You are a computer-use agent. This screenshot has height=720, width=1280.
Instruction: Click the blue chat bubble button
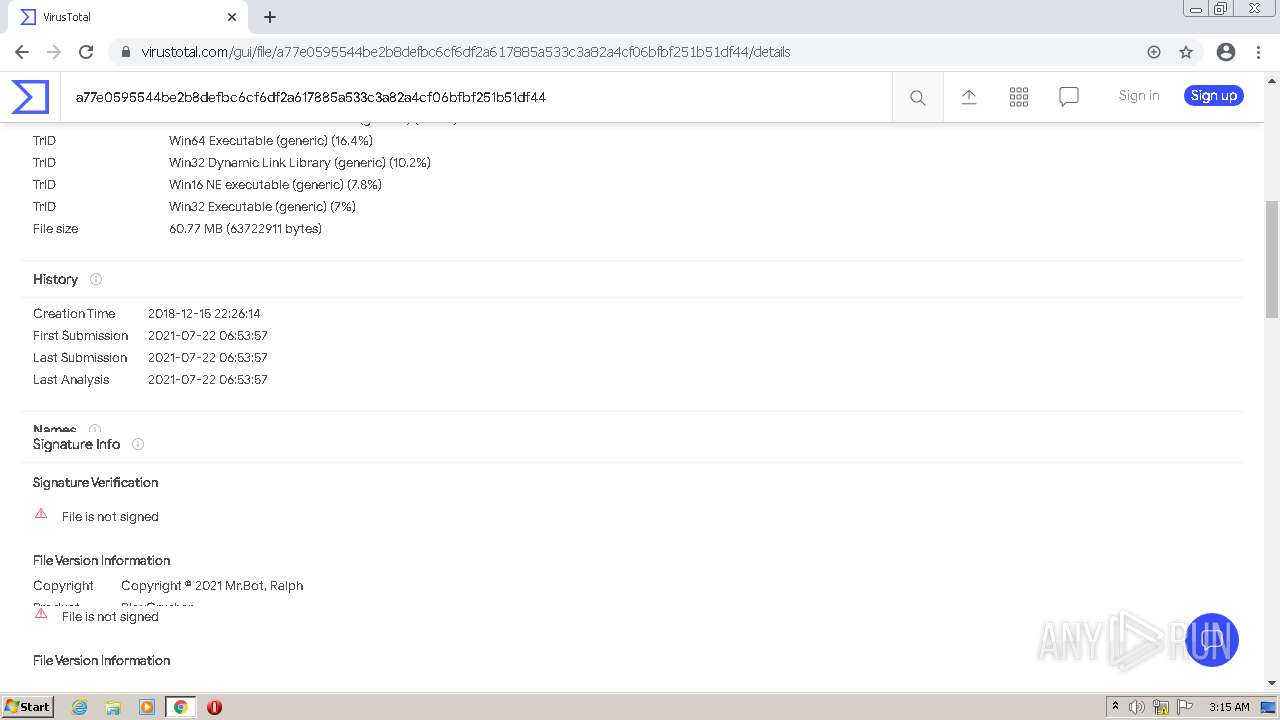(x=1212, y=640)
